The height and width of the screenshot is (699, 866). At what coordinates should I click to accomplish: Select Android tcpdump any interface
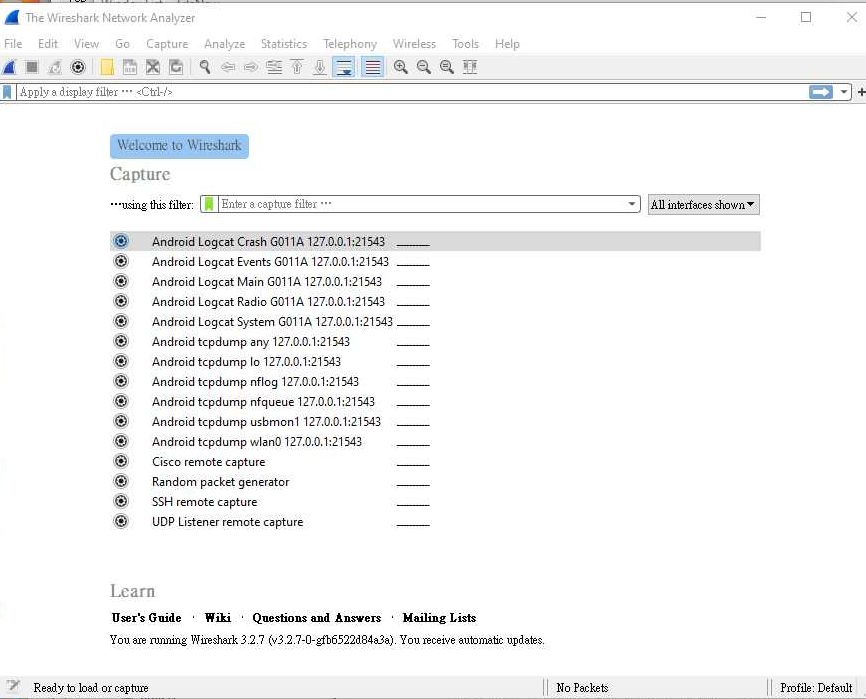pos(435,341)
